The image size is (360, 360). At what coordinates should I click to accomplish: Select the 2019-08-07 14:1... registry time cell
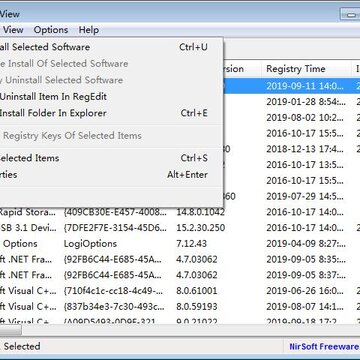pyautogui.click(x=305, y=307)
